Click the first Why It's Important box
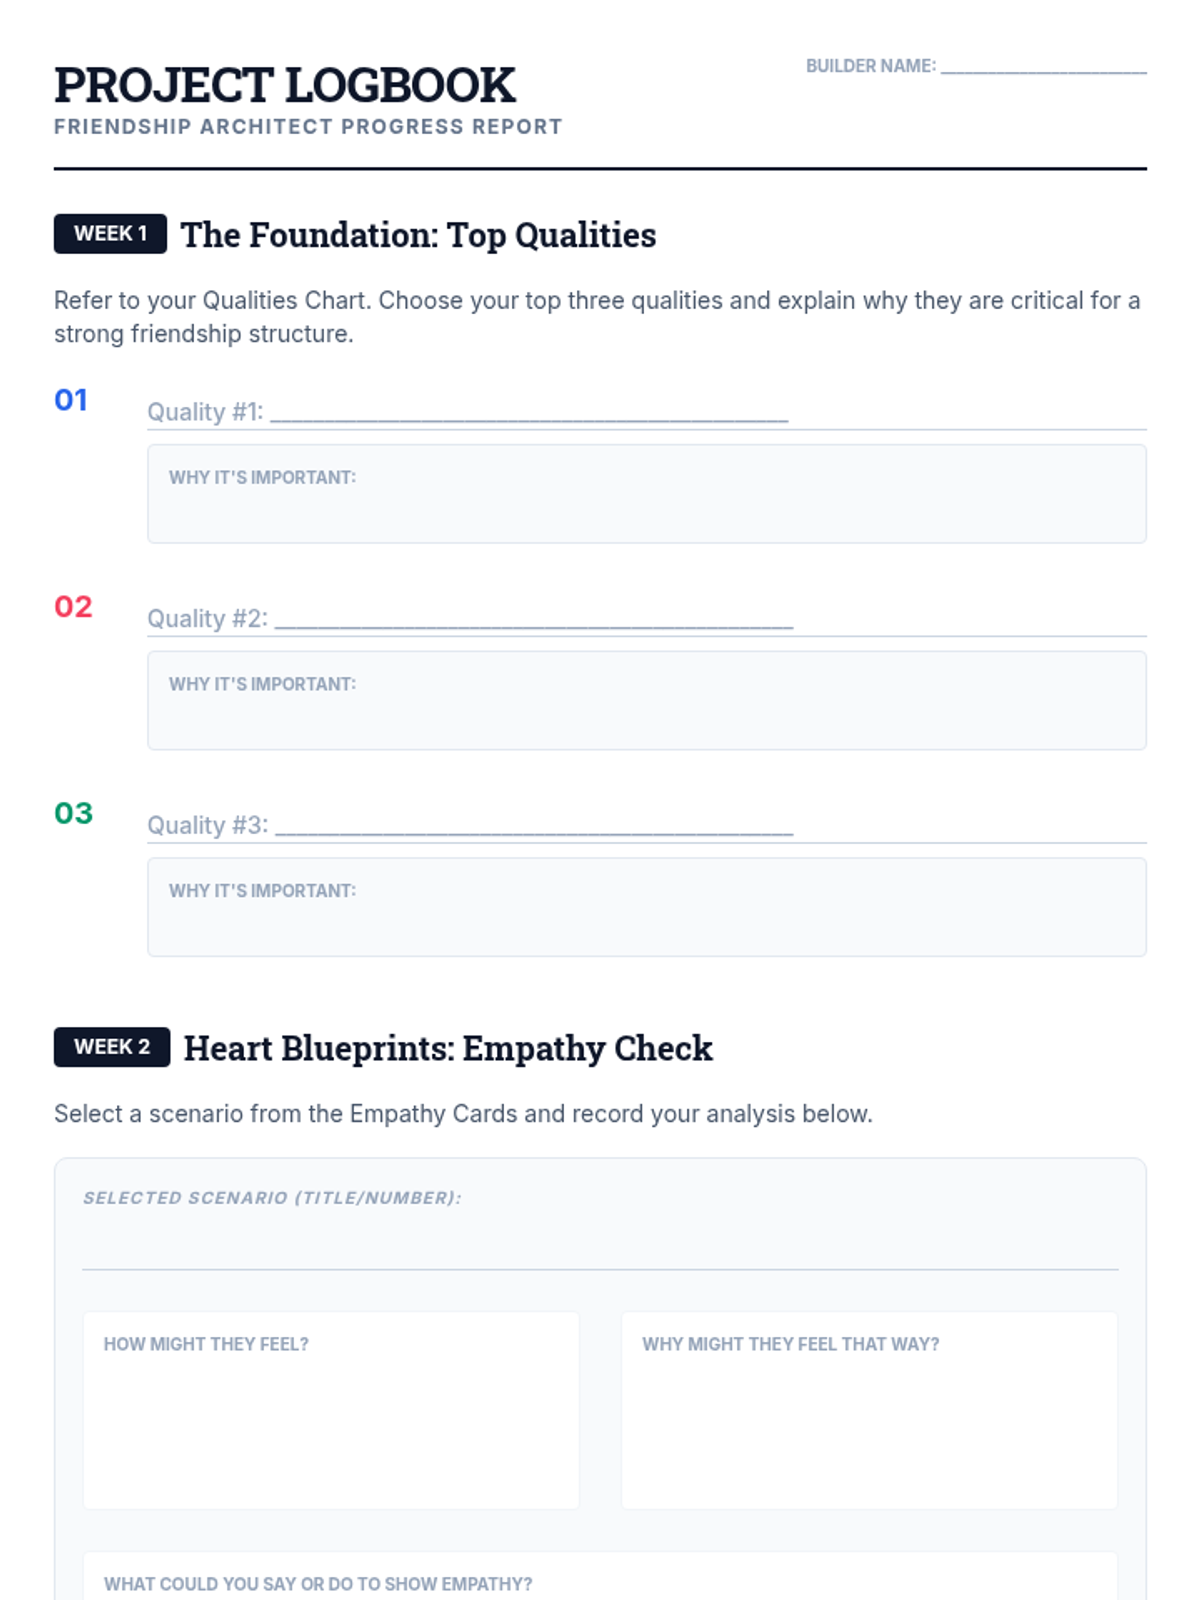1200x1600 pixels. click(x=646, y=494)
